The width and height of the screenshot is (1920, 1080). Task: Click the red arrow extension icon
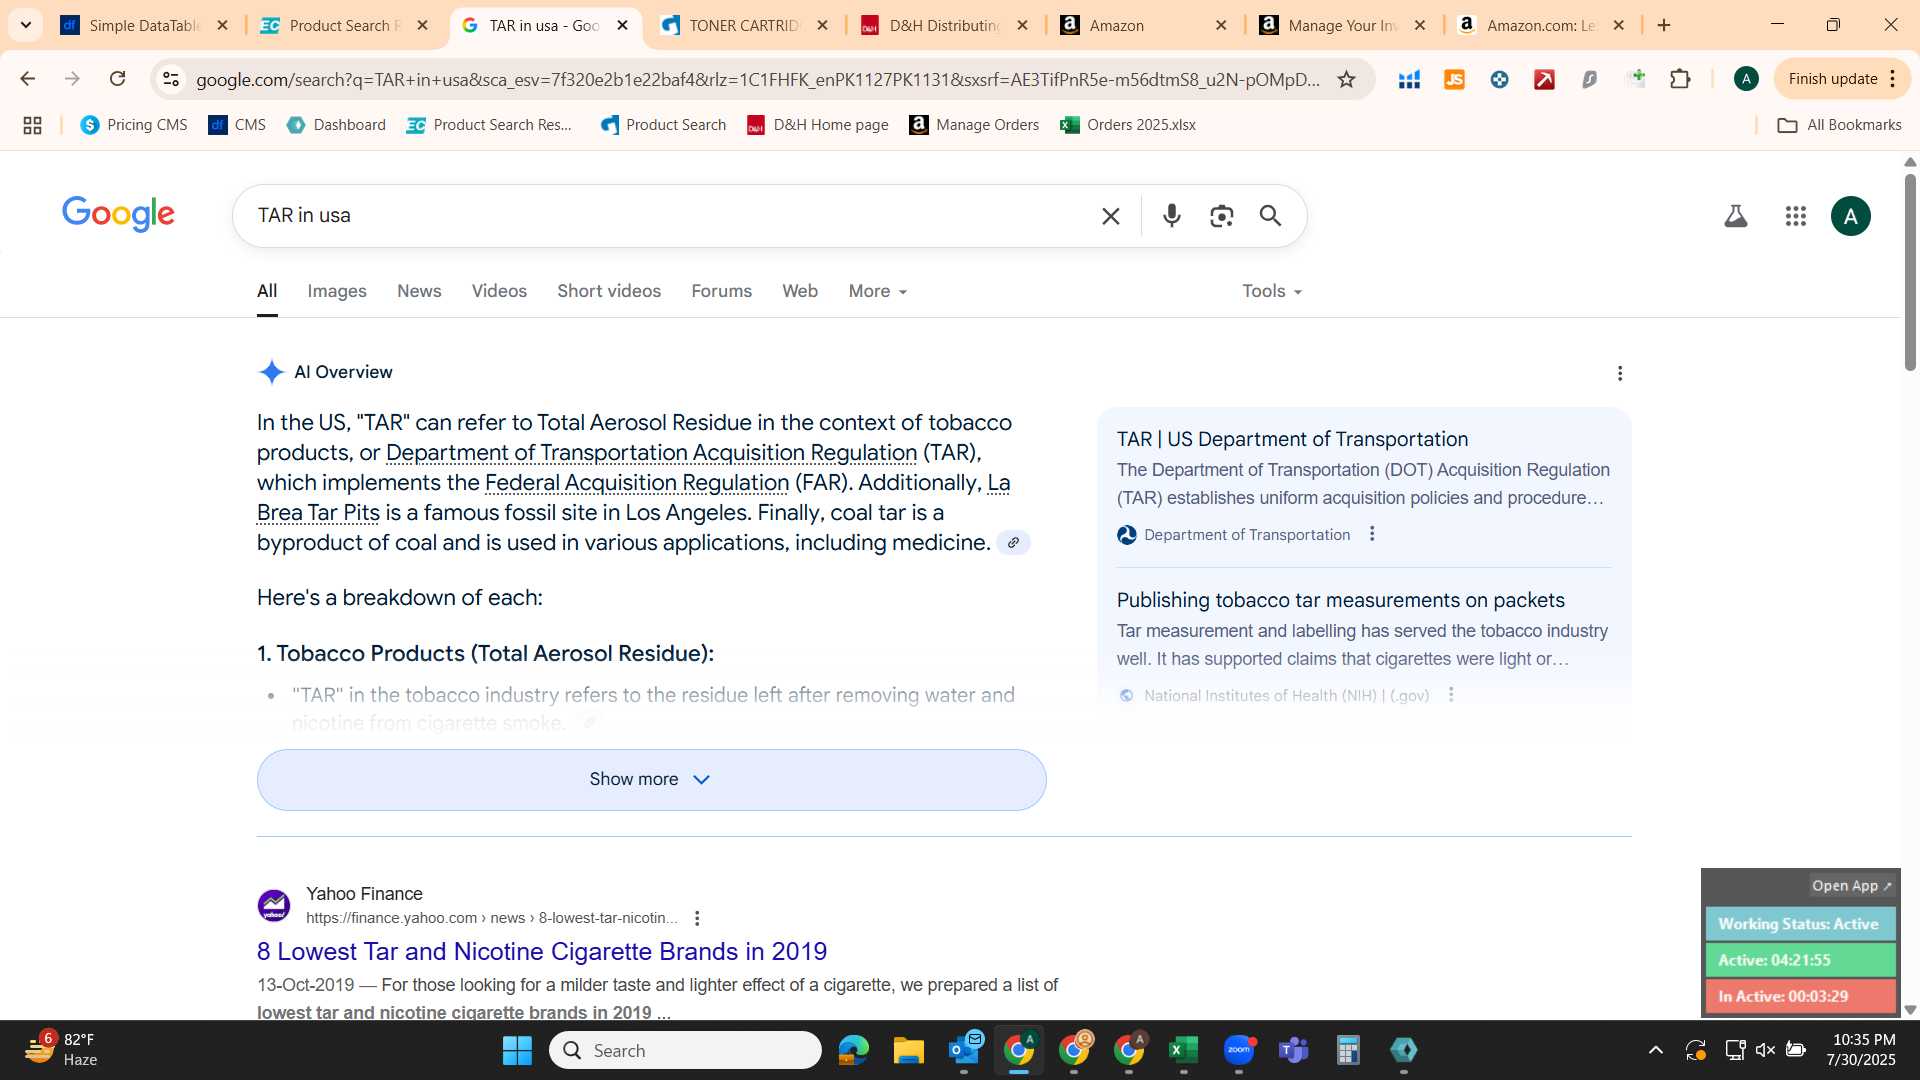(x=1544, y=79)
